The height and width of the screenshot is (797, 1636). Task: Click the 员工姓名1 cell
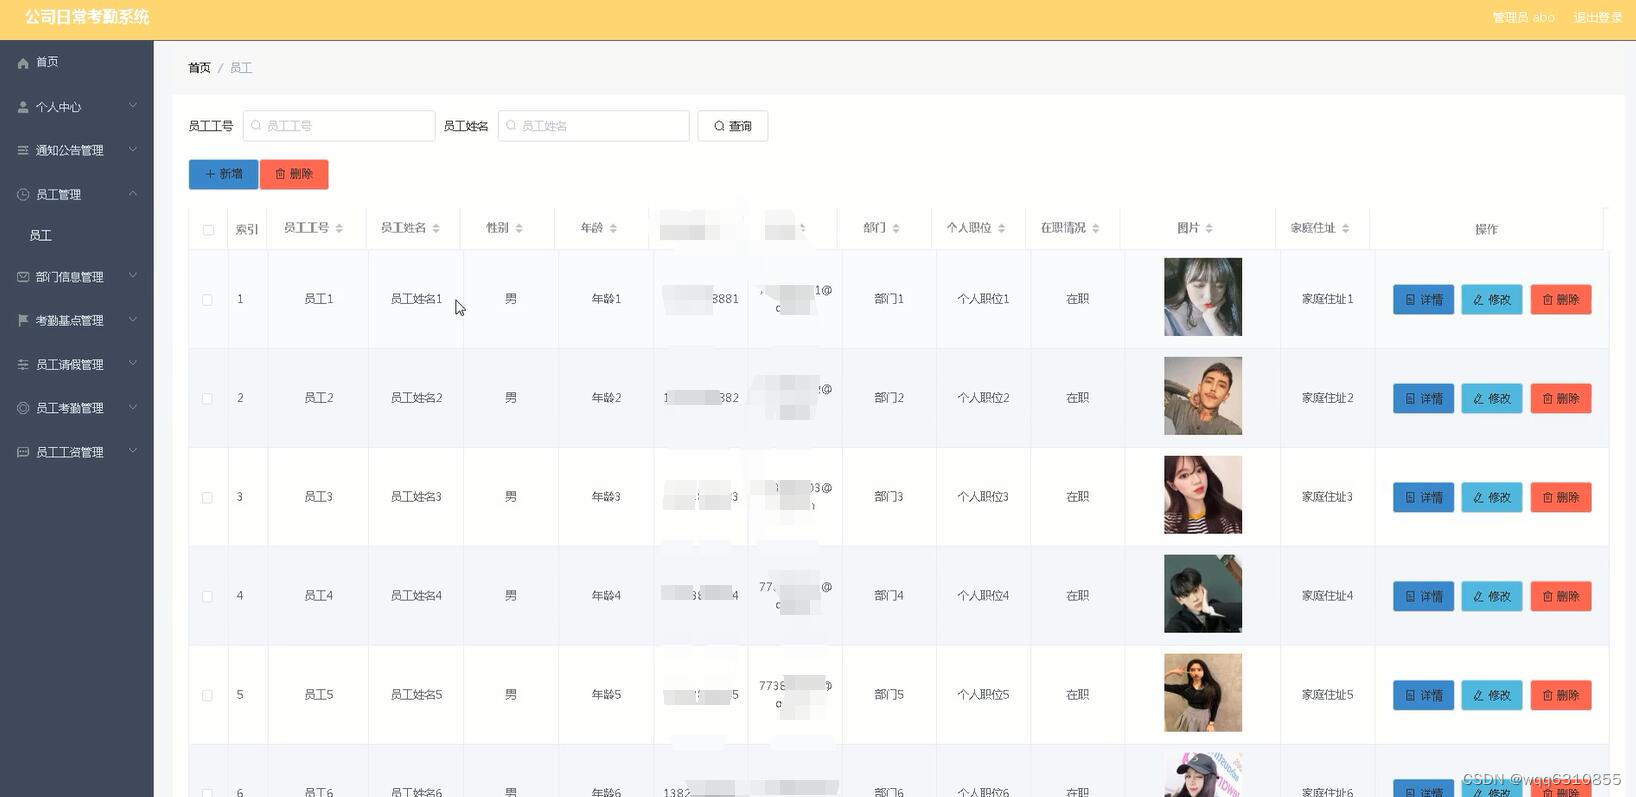tap(416, 299)
